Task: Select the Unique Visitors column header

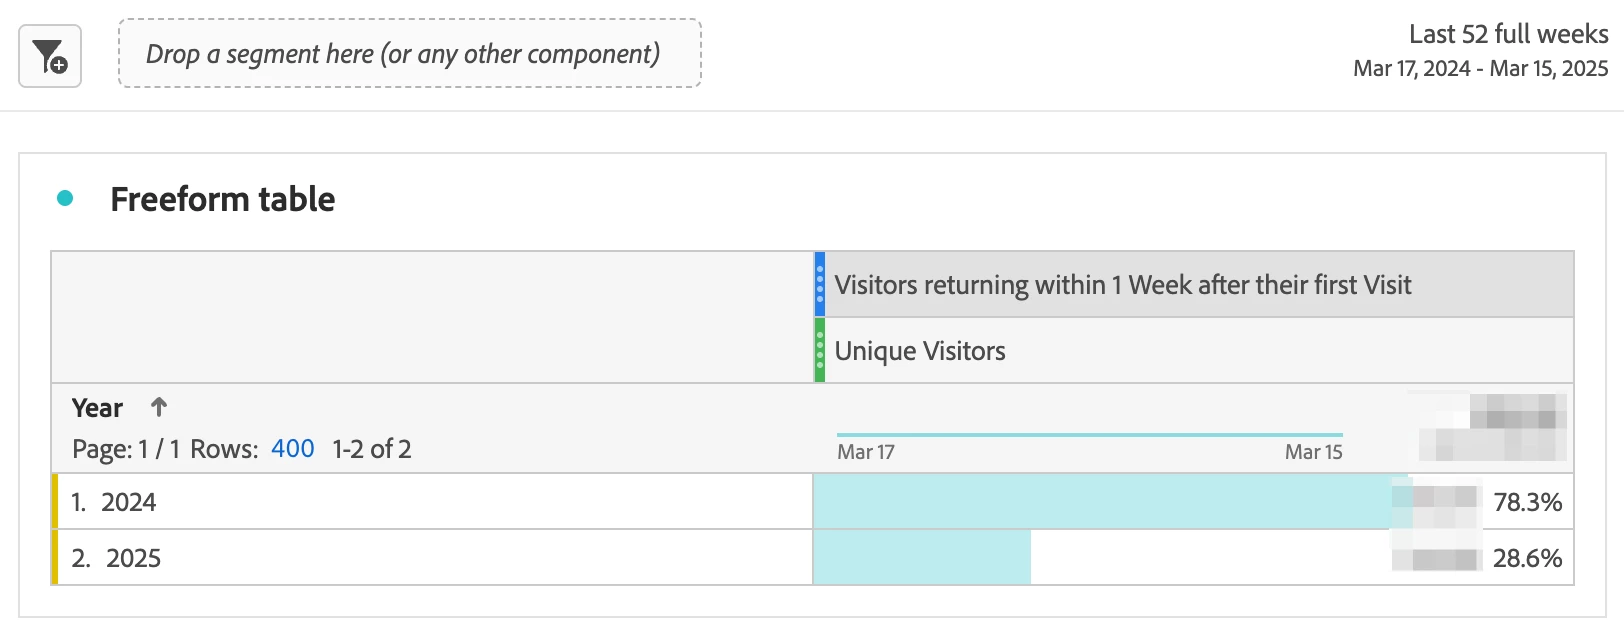Action: [x=920, y=351]
